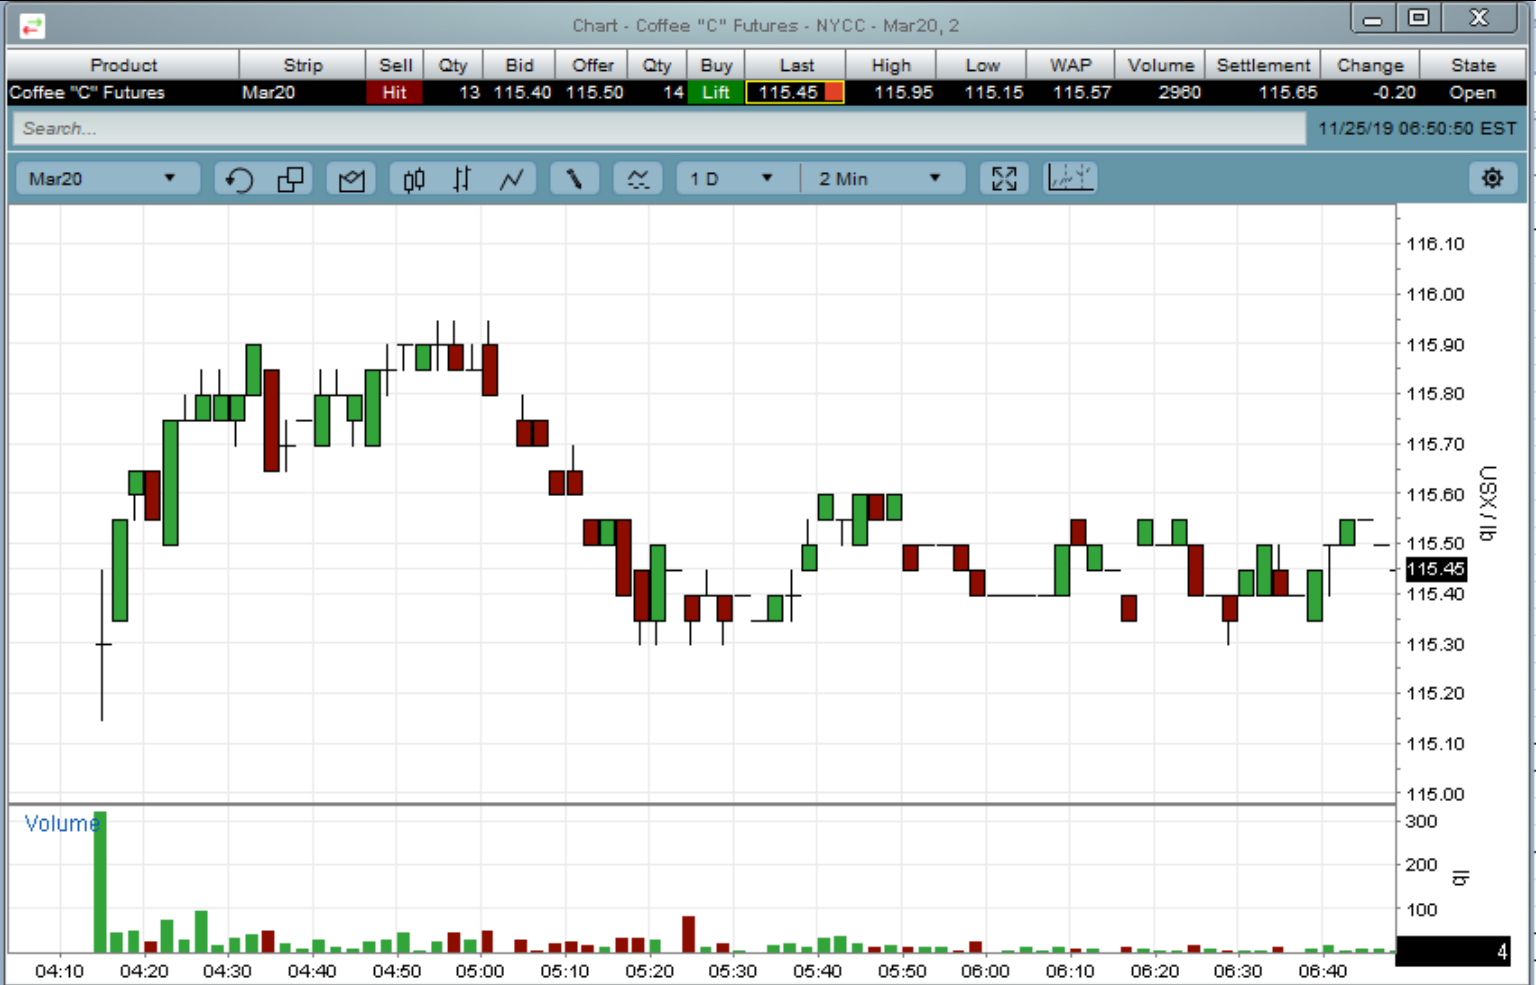Click the Change column header
The image size is (1536, 985).
click(1370, 65)
